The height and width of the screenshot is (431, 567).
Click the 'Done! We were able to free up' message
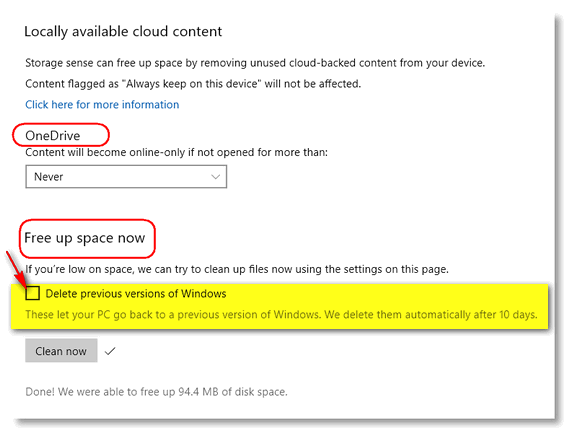tap(157, 392)
